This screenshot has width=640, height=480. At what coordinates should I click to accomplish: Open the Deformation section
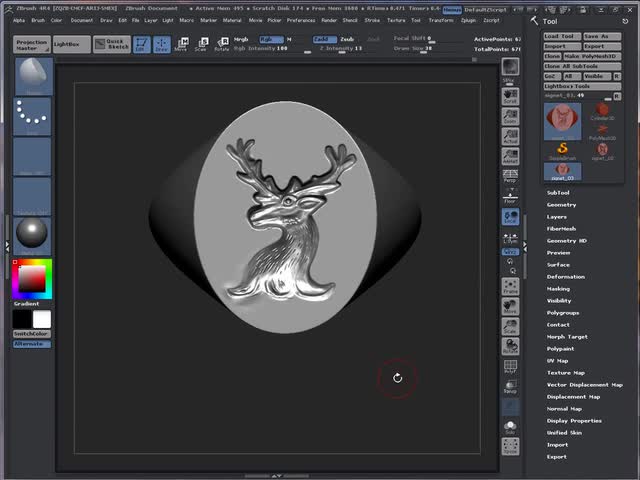click(565, 277)
